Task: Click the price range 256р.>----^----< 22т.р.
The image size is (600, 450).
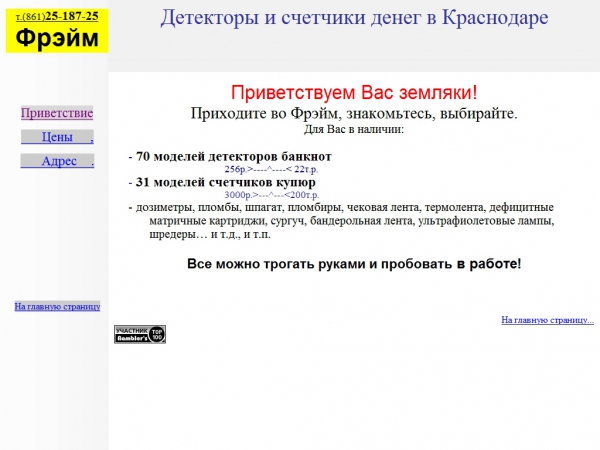Action: click(x=271, y=169)
